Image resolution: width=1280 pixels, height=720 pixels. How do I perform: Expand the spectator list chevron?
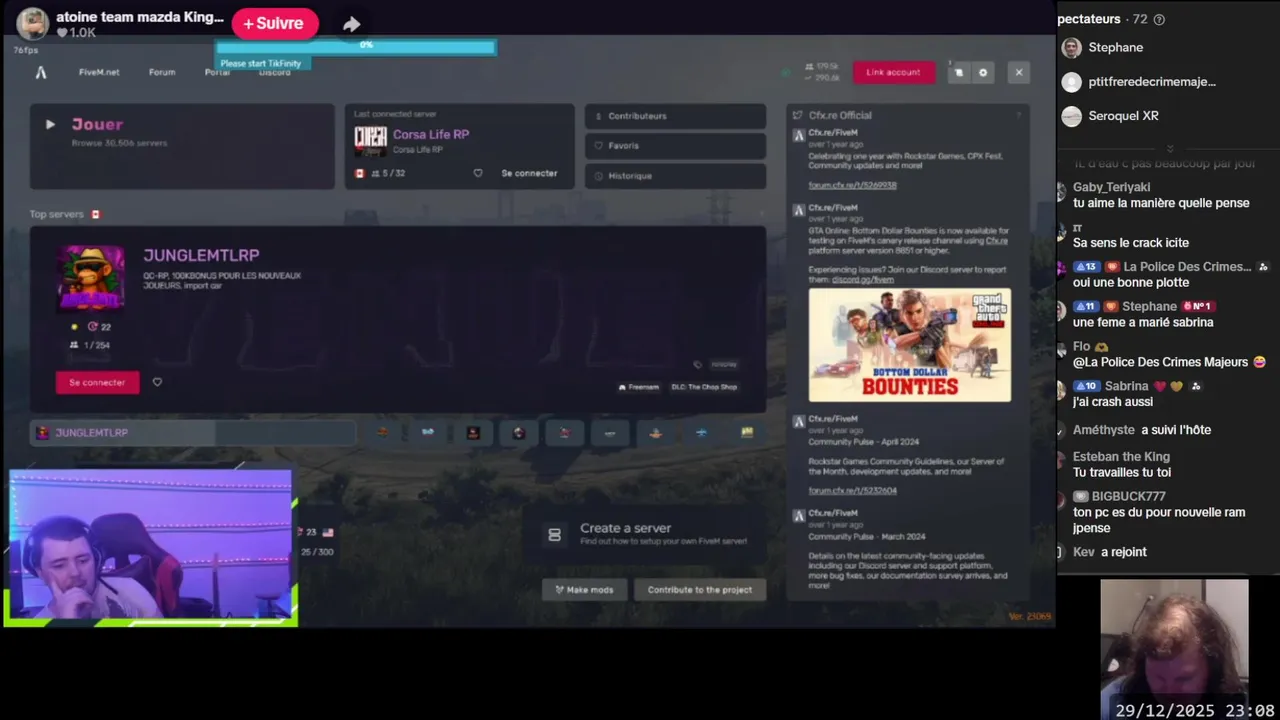coord(1170,147)
